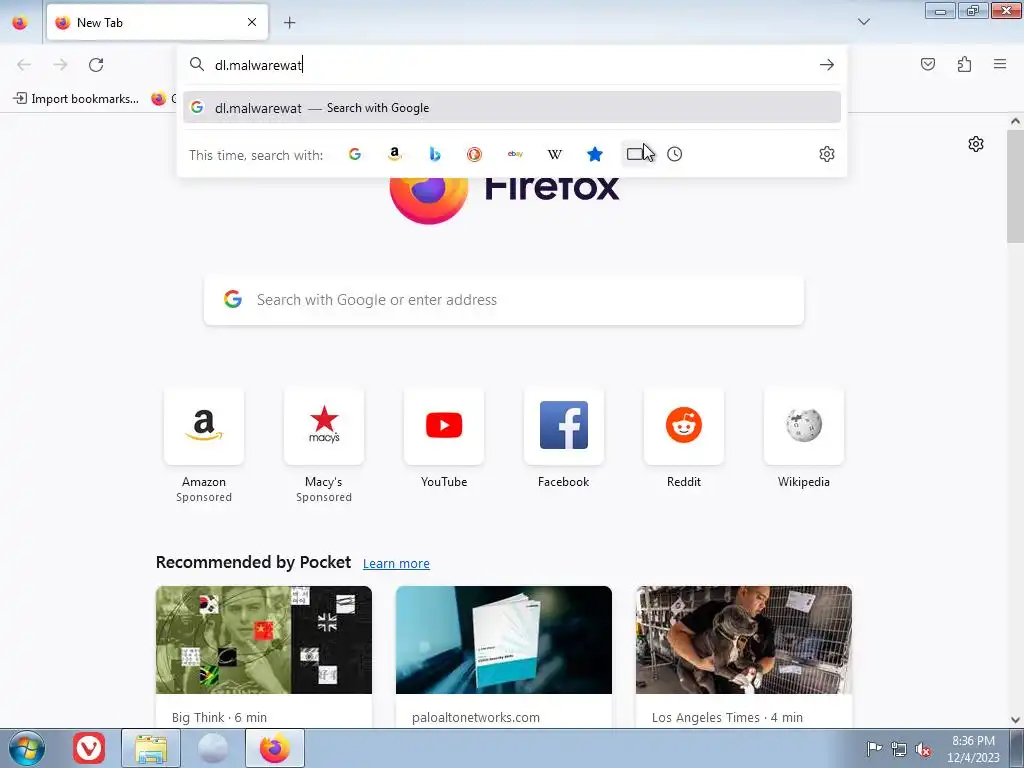The width and height of the screenshot is (1024, 768).
Task: List all tabs dropdown arrow
Action: [863, 22]
